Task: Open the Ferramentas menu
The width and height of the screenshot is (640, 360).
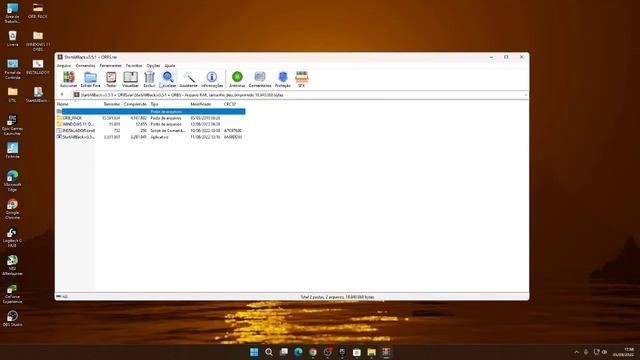Action: pyautogui.click(x=110, y=65)
